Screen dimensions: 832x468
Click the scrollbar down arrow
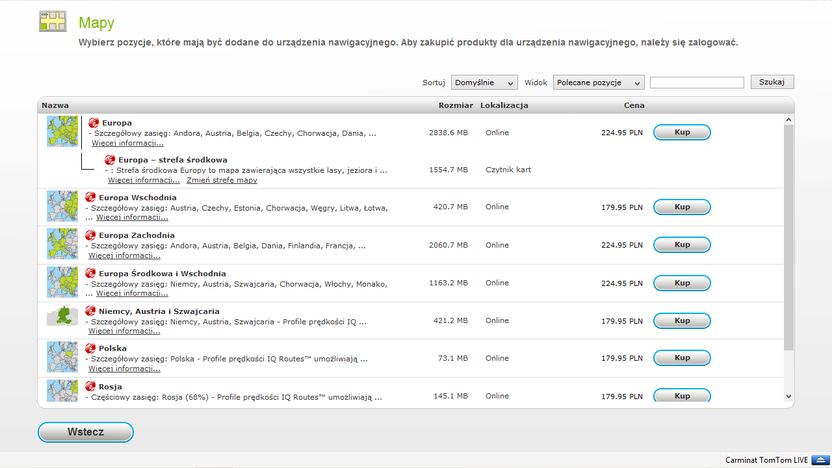(x=788, y=396)
